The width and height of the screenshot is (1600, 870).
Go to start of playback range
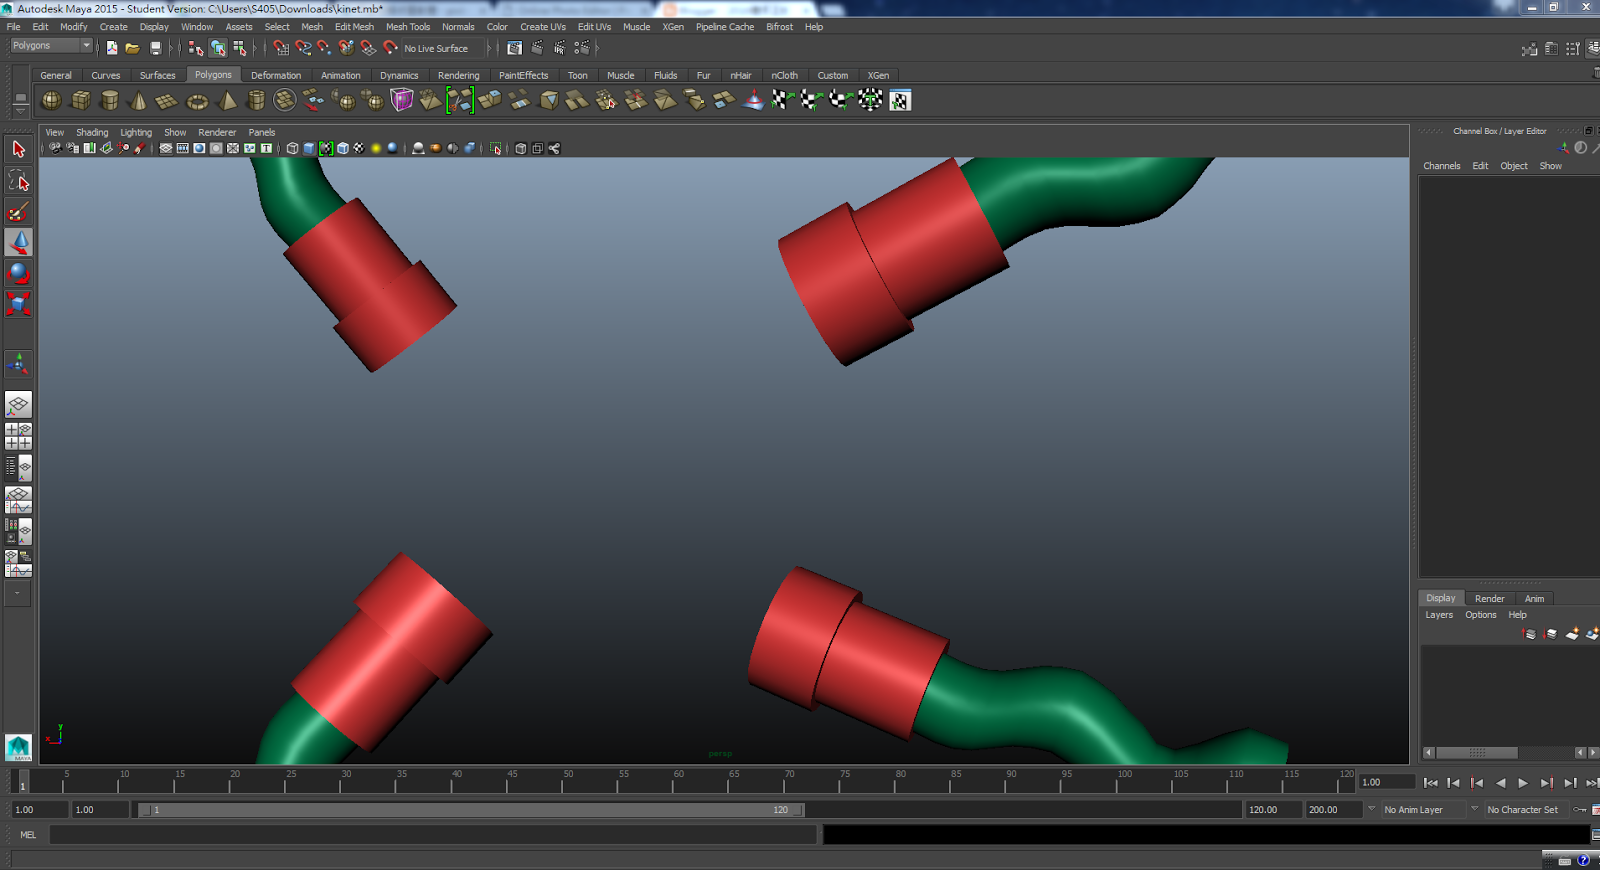coord(1431,783)
